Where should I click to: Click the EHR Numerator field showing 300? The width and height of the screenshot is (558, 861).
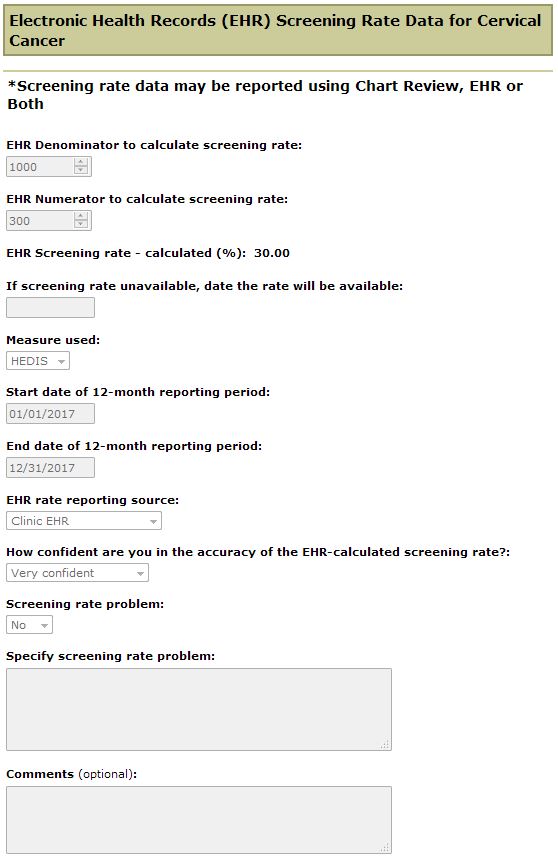(49, 221)
